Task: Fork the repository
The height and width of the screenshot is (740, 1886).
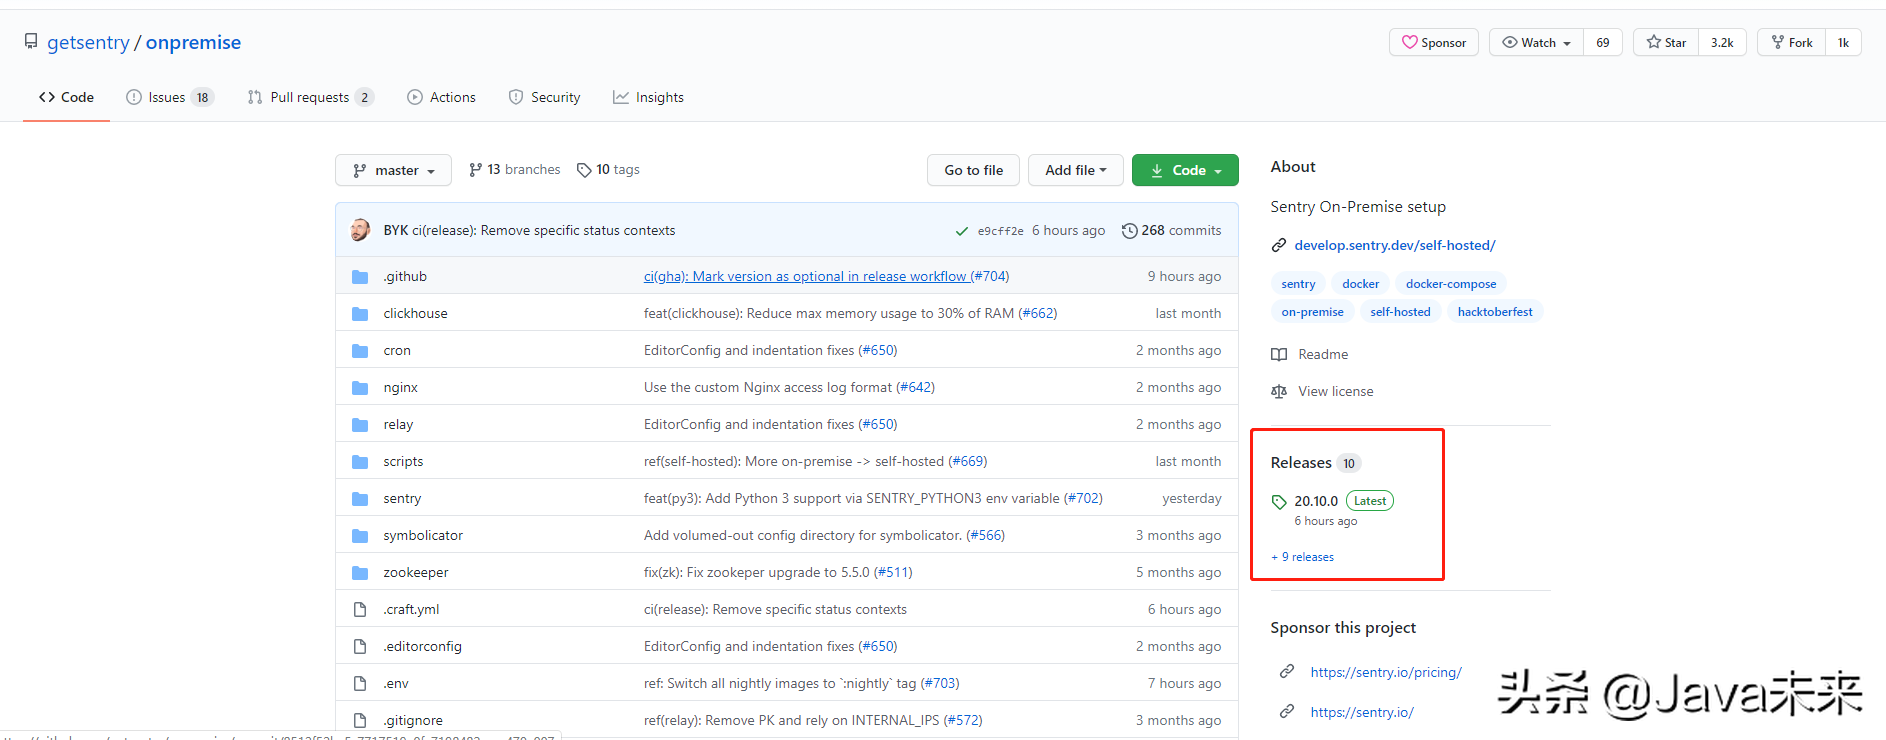Action: (1791, 42)
